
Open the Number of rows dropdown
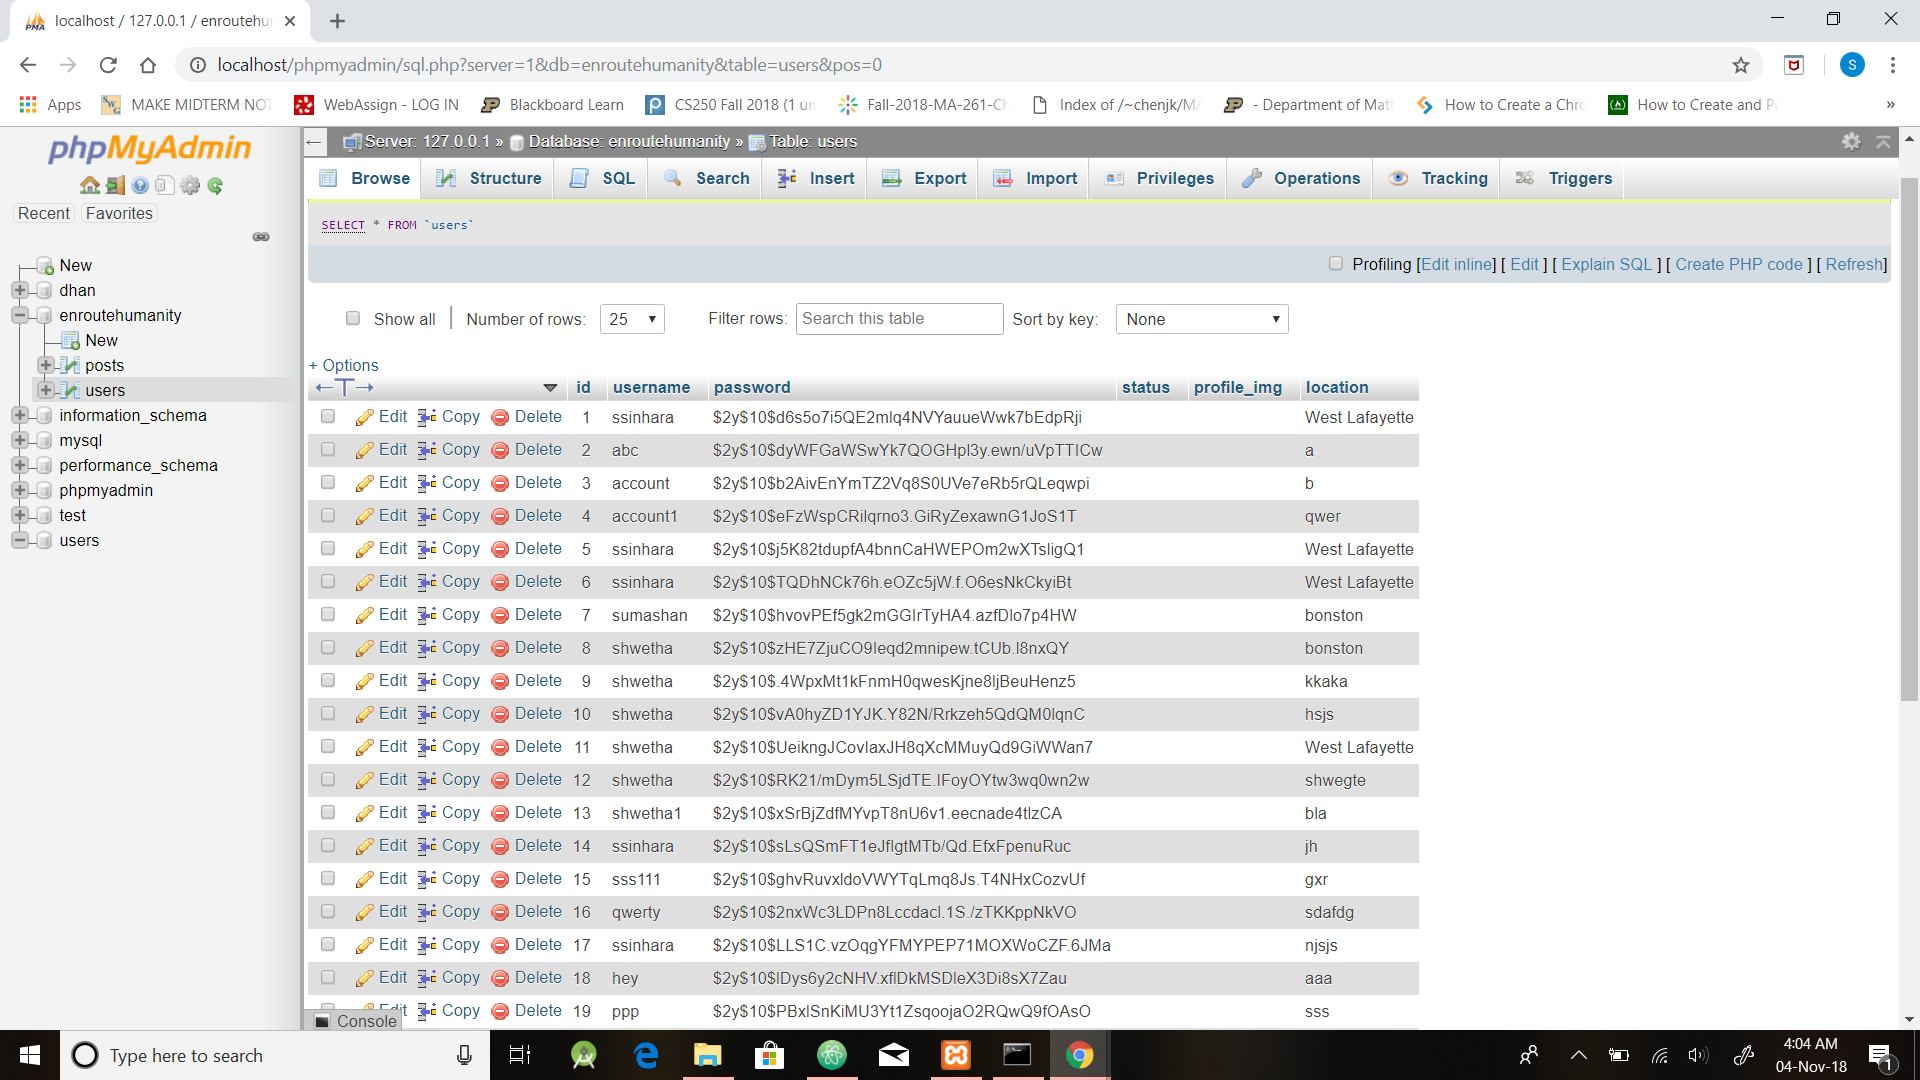[x=632, y=319]
